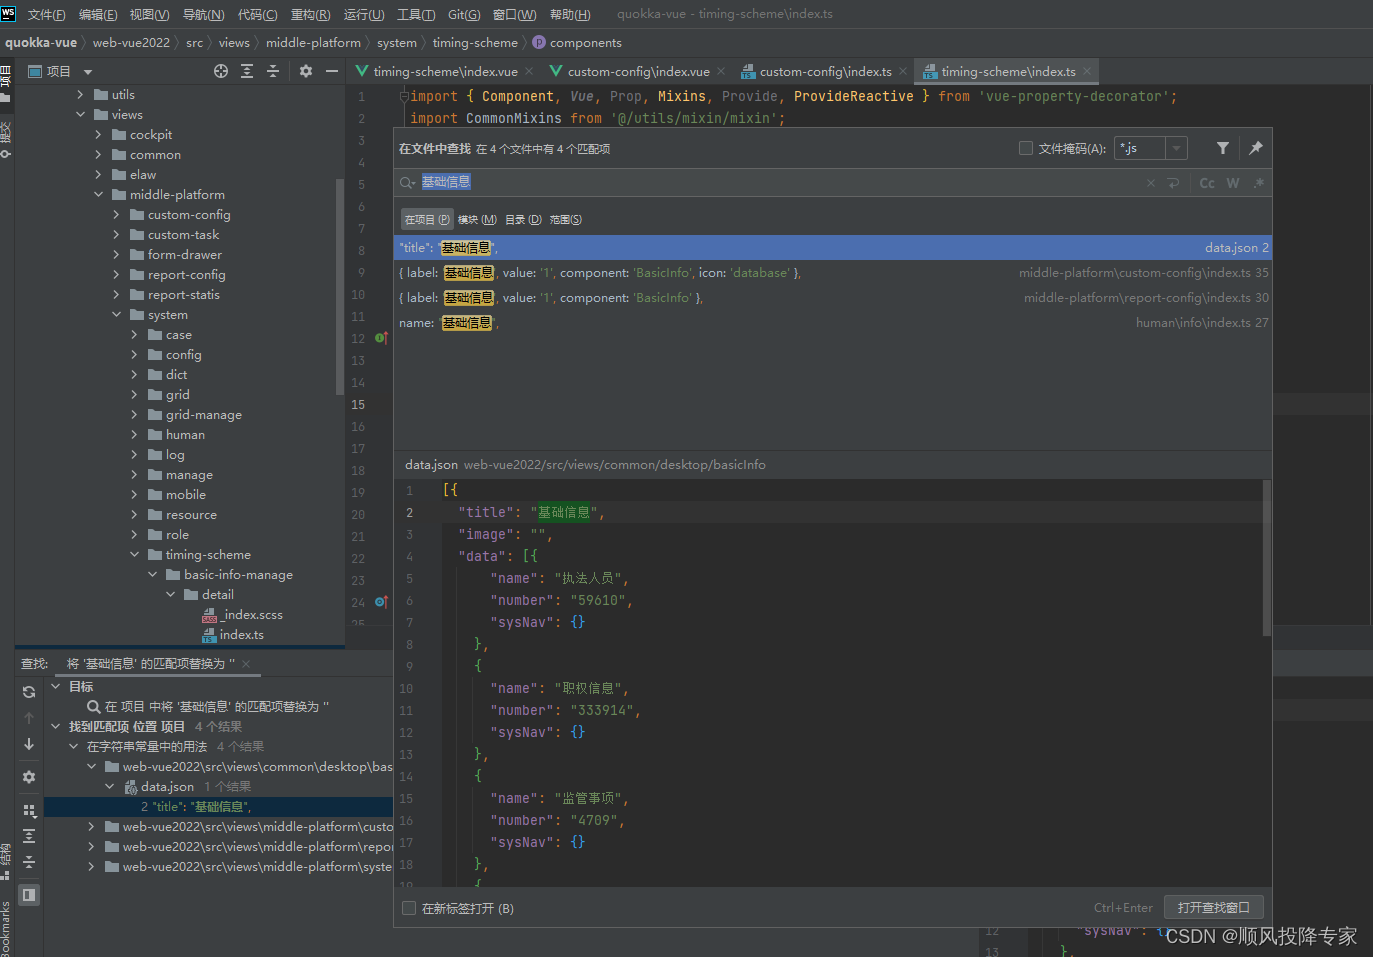
Task: Check open in new tab checkbox
Action: (409, 908)
